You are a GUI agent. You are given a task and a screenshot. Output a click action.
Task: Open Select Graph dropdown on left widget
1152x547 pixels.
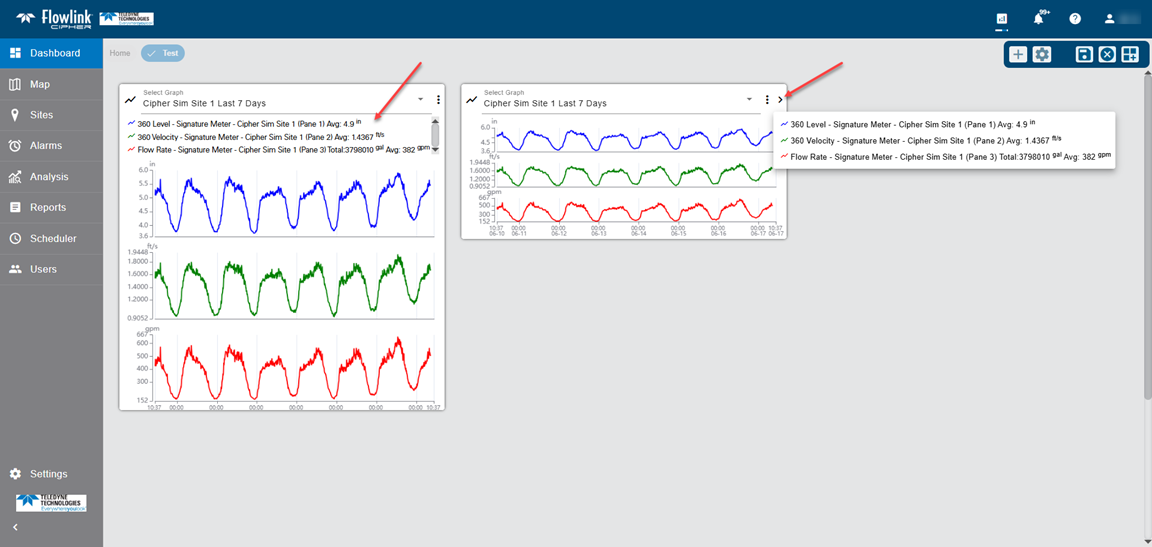[421, 100]
